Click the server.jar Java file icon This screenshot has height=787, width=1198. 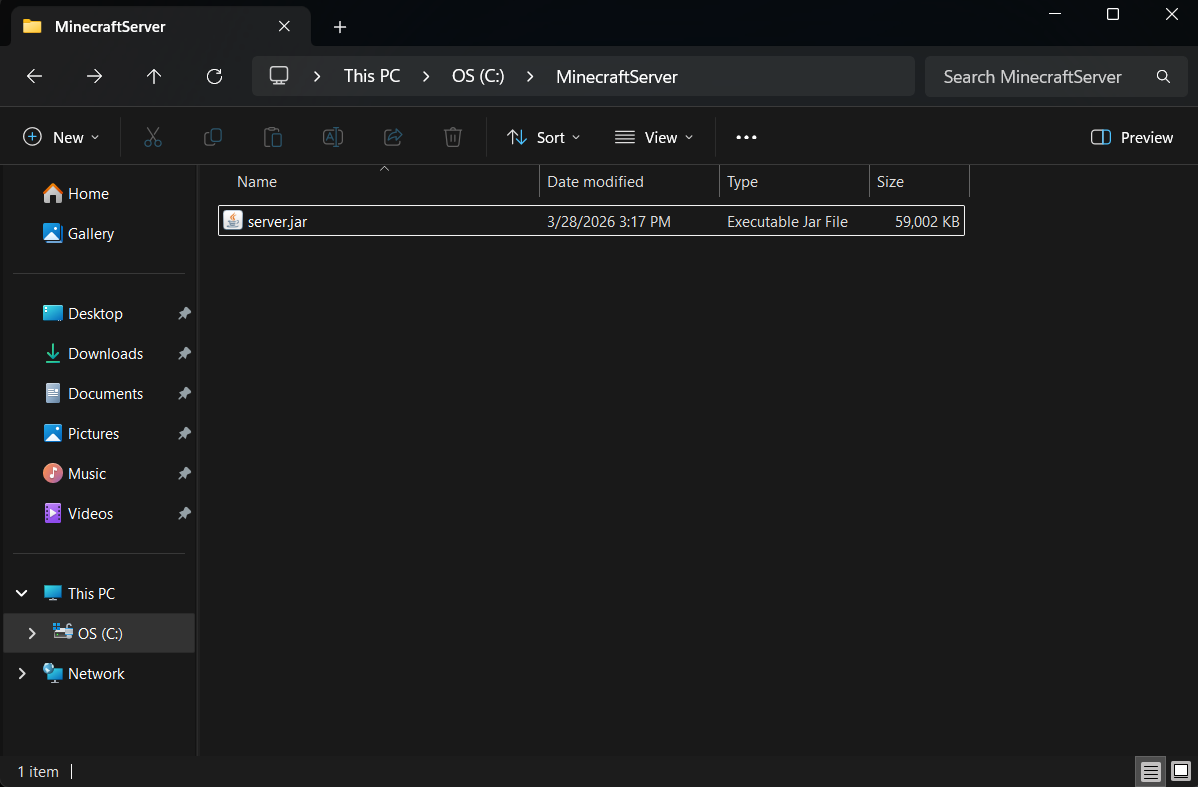click(232, 221)
